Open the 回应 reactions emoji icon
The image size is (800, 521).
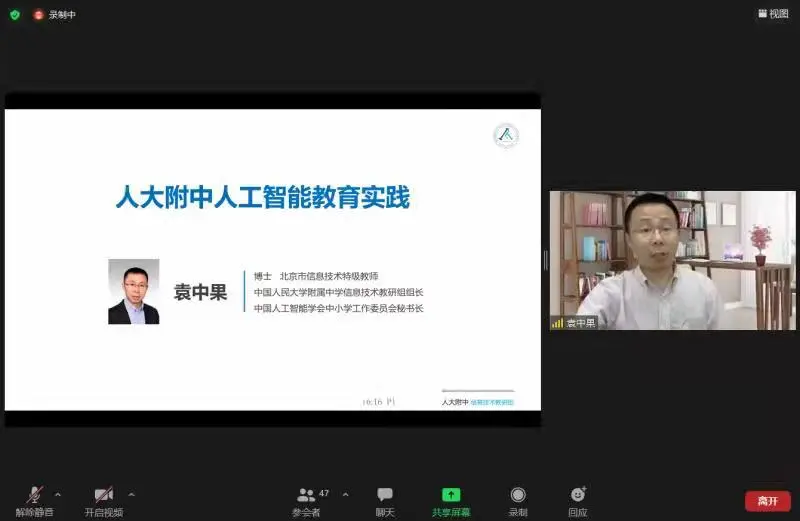pos(578,494)
